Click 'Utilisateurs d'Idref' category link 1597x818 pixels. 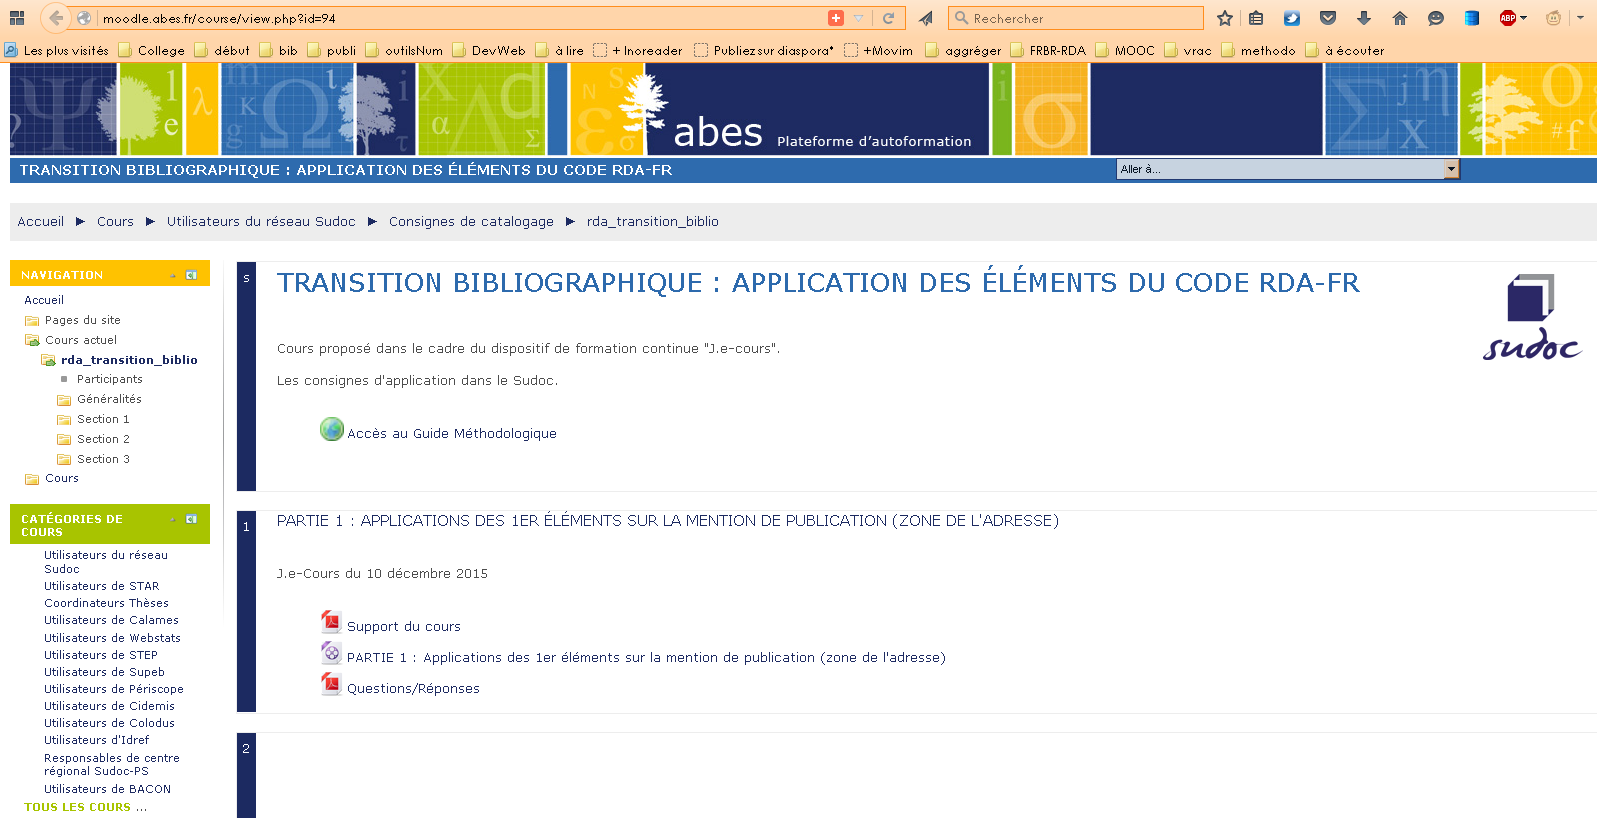[97, 740]
